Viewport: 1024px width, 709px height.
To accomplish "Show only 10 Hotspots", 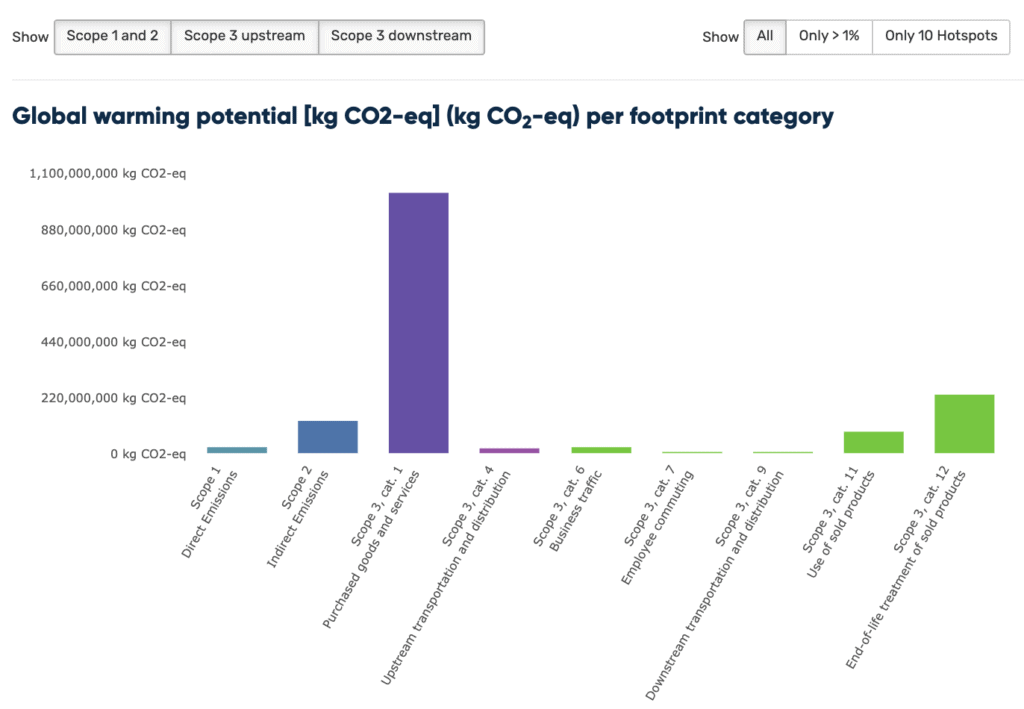I will [941, 36].
